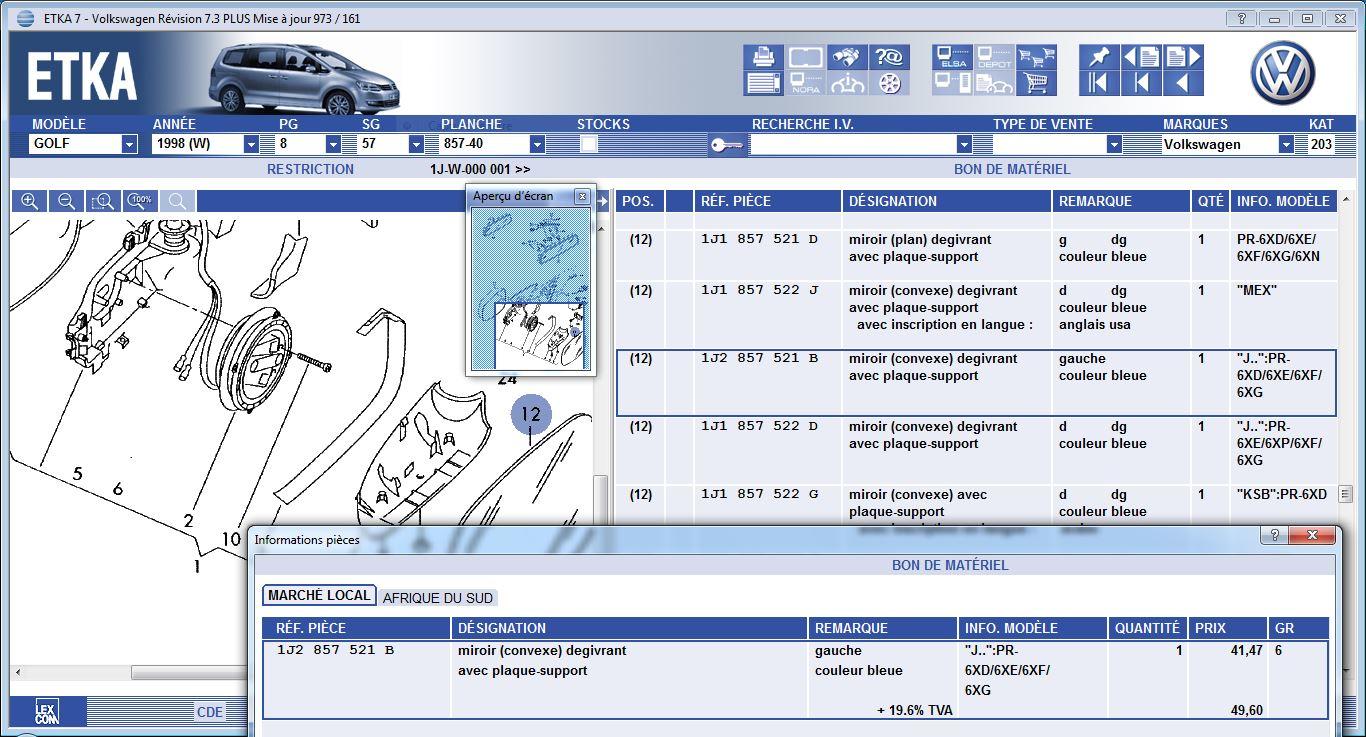Open the binoculars search tool

(848, 57)
